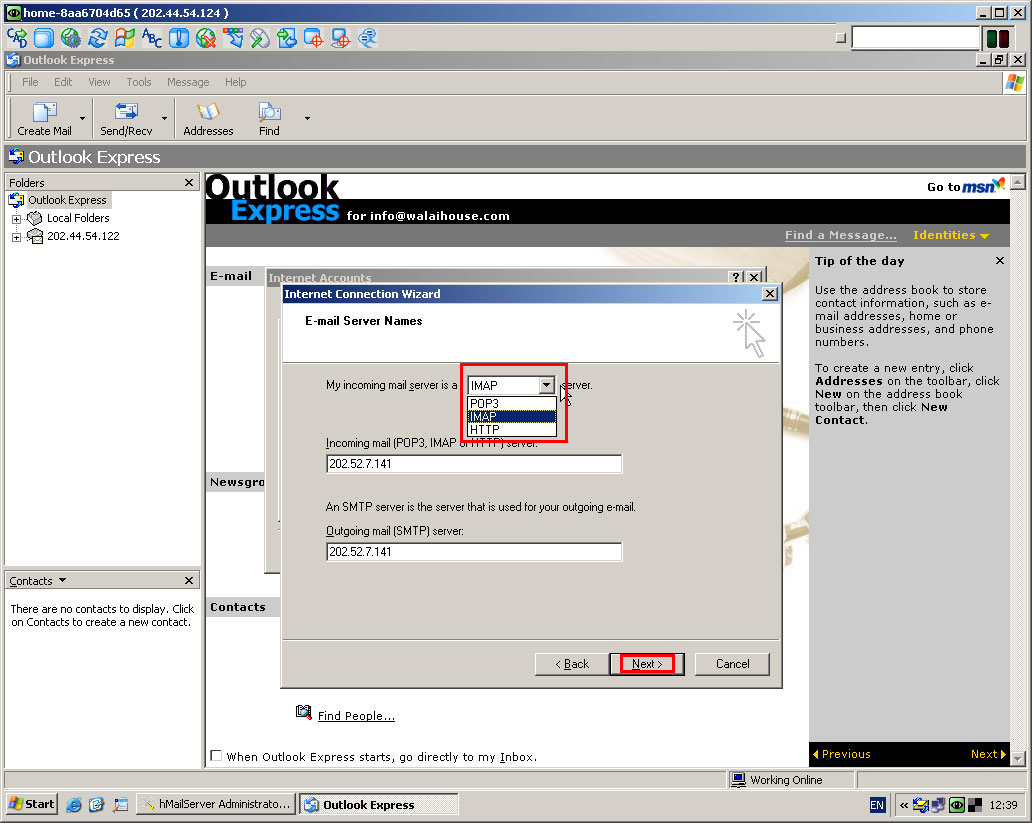Open the Create Mail dropdown arrow
The height and width of the screenshot is (823, 1032).
[82, 118]
